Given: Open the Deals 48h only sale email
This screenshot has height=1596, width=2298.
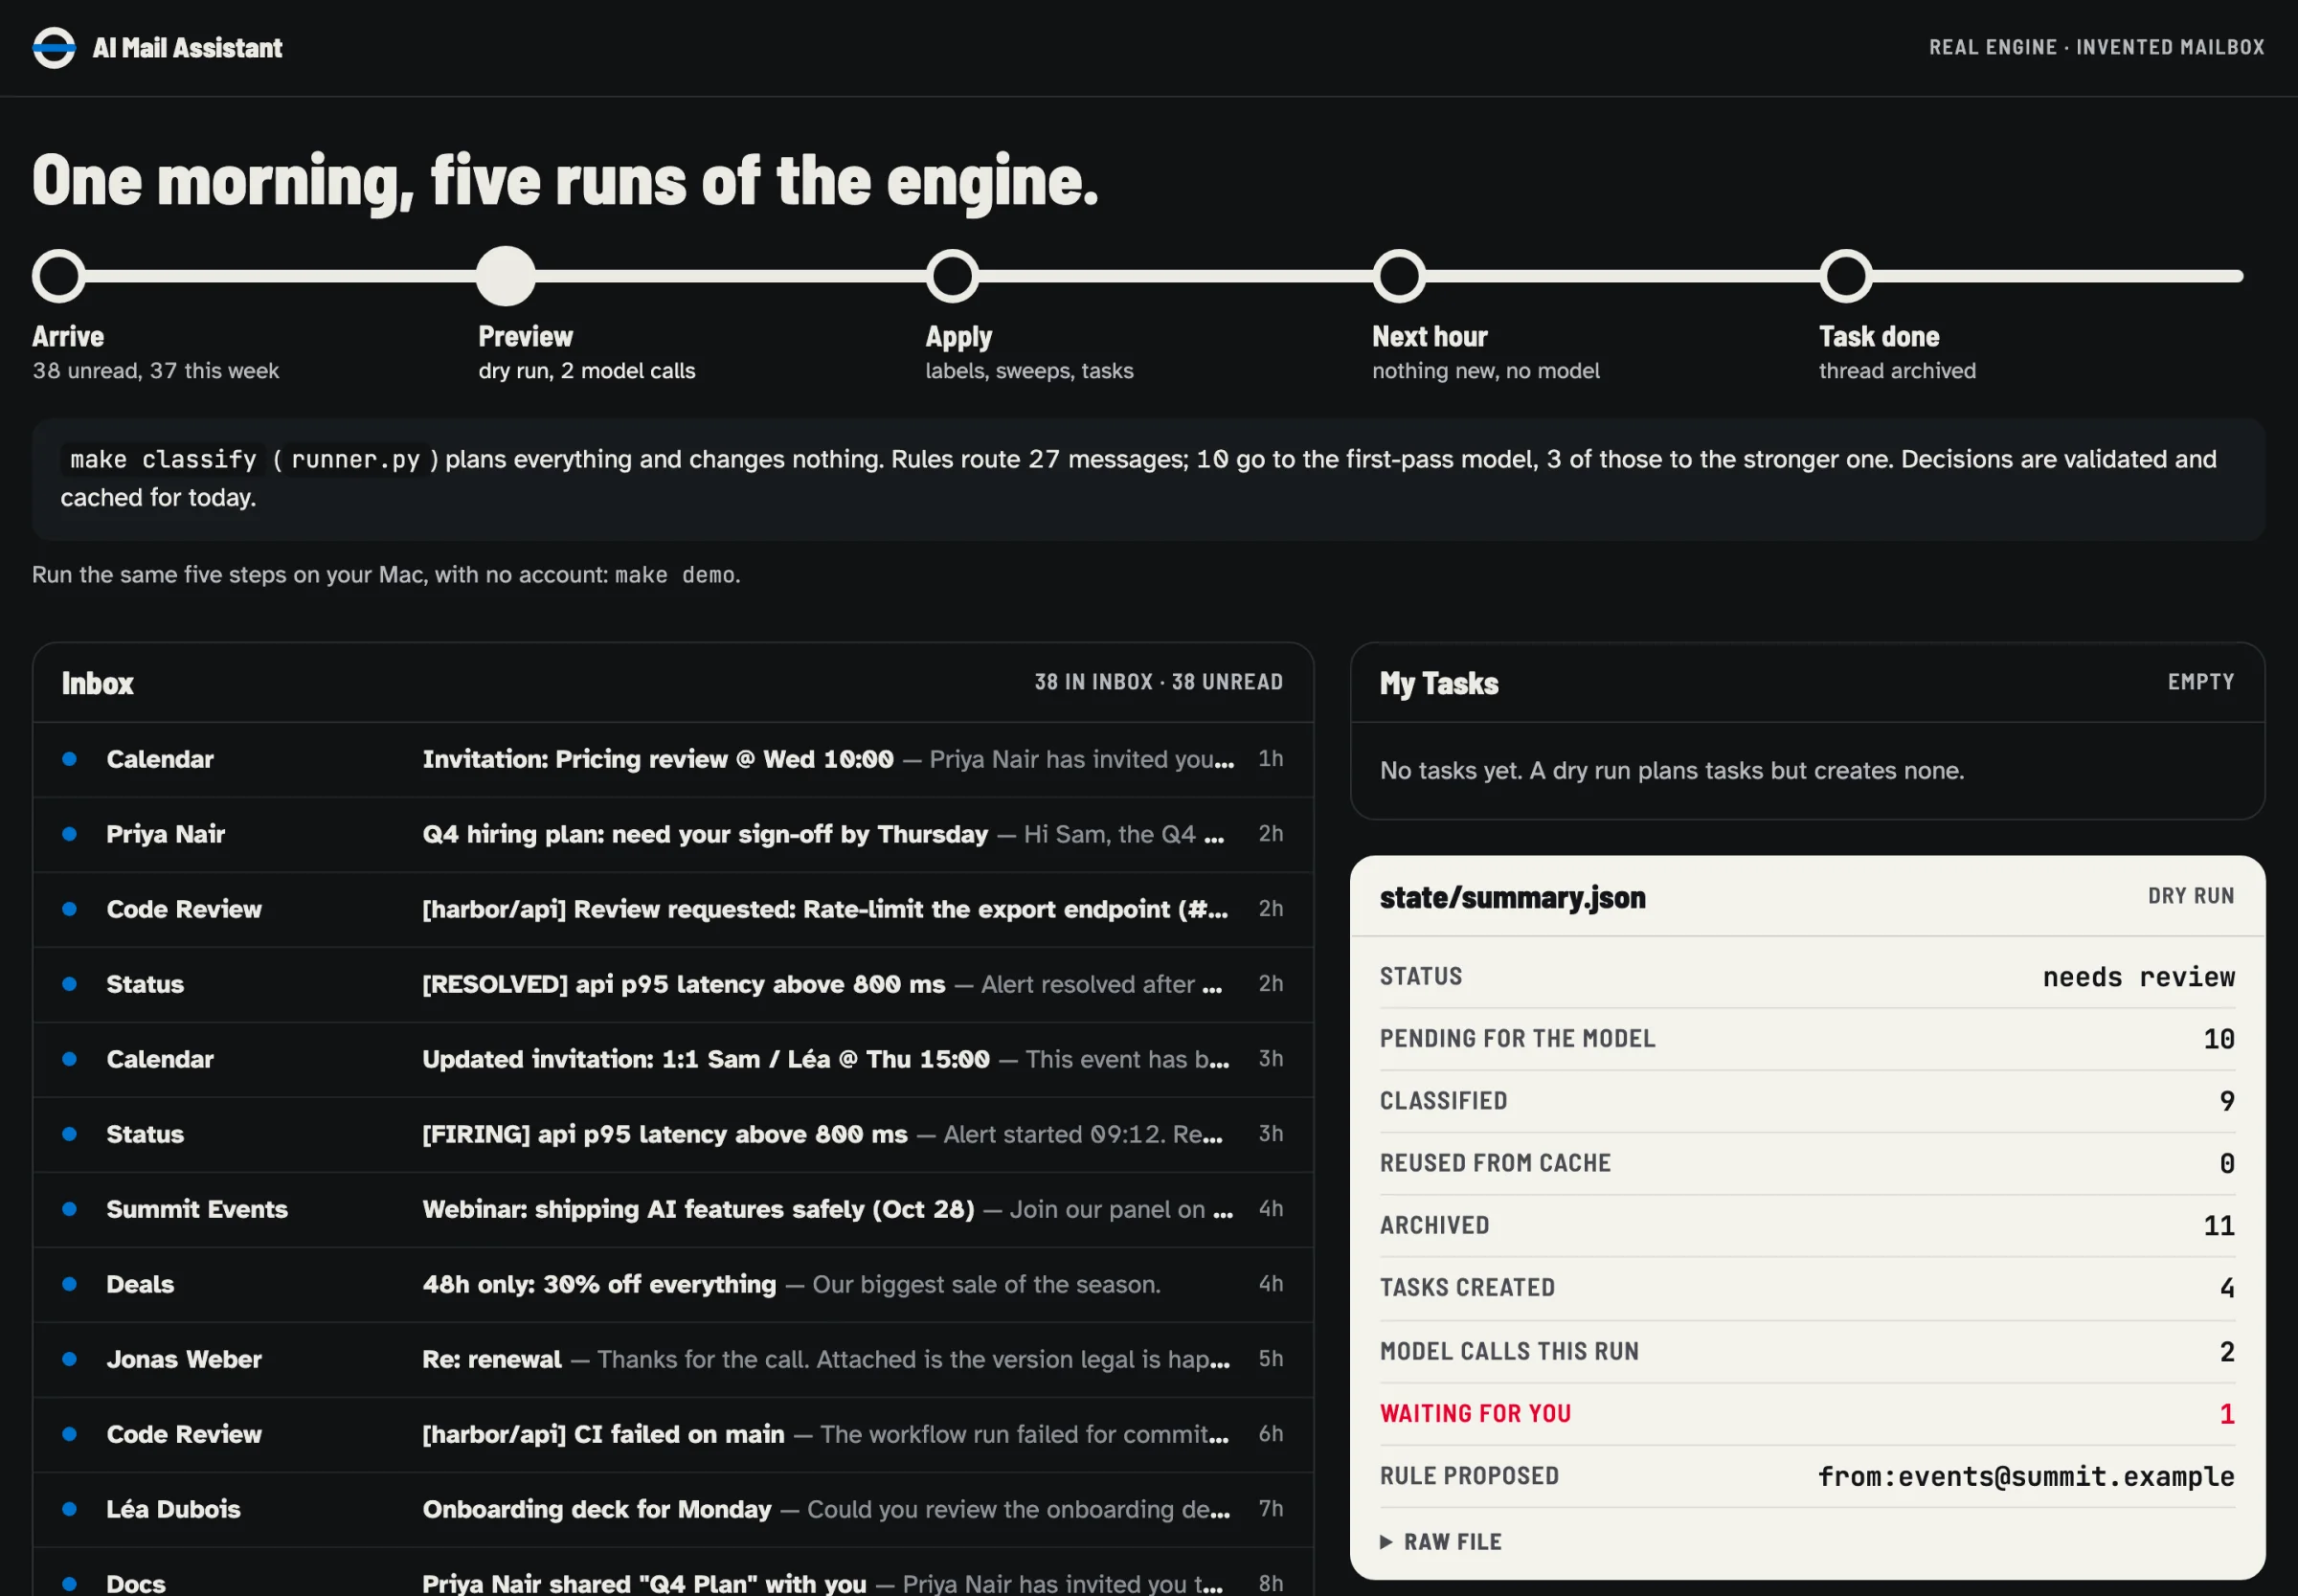Looking at the screenshot, I should pos(673,1284).
